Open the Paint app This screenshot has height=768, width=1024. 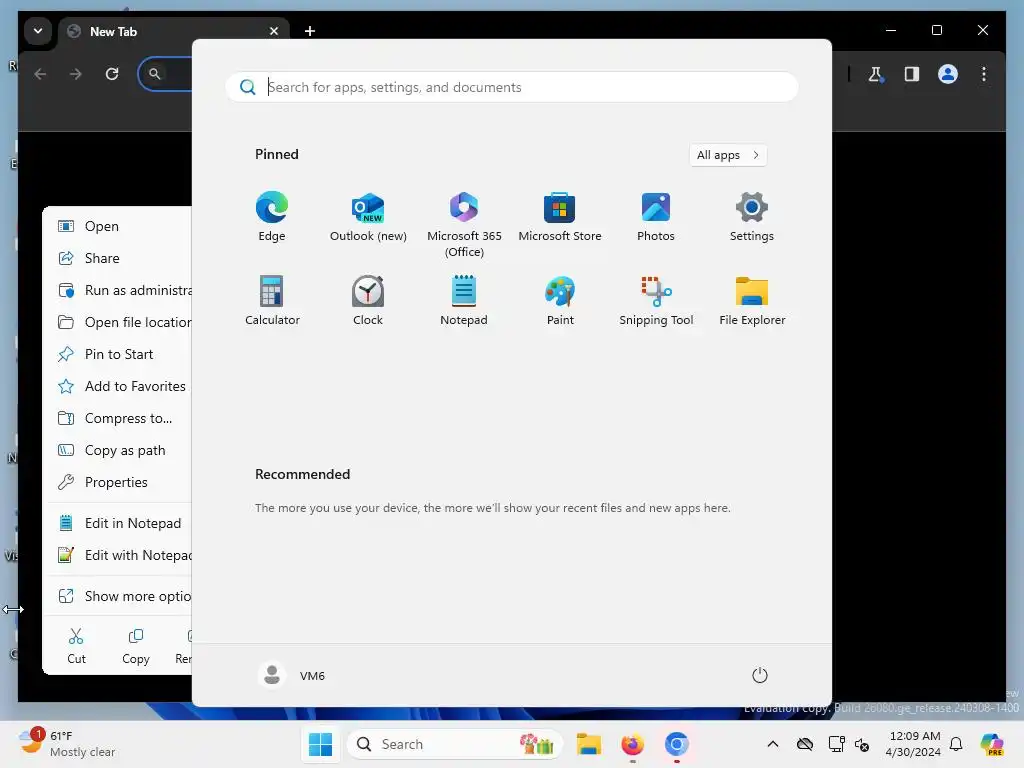(560, 301)
